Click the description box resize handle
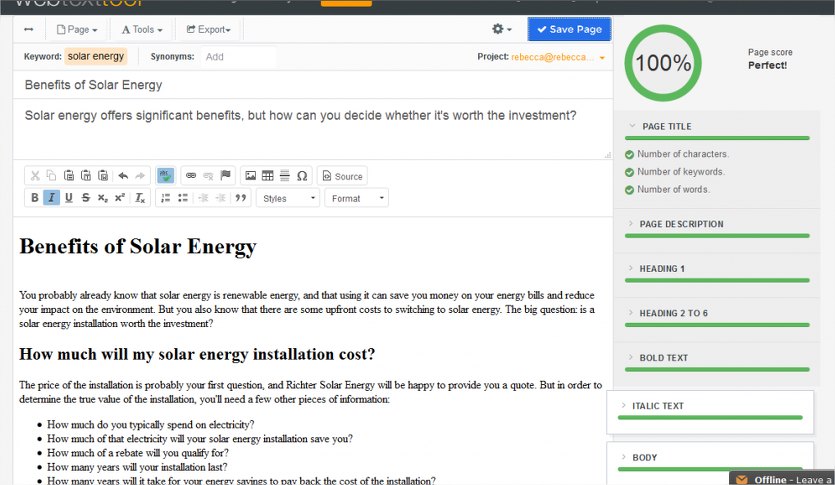The width and height of the screenshot is (835, 485). click(608, 155)
